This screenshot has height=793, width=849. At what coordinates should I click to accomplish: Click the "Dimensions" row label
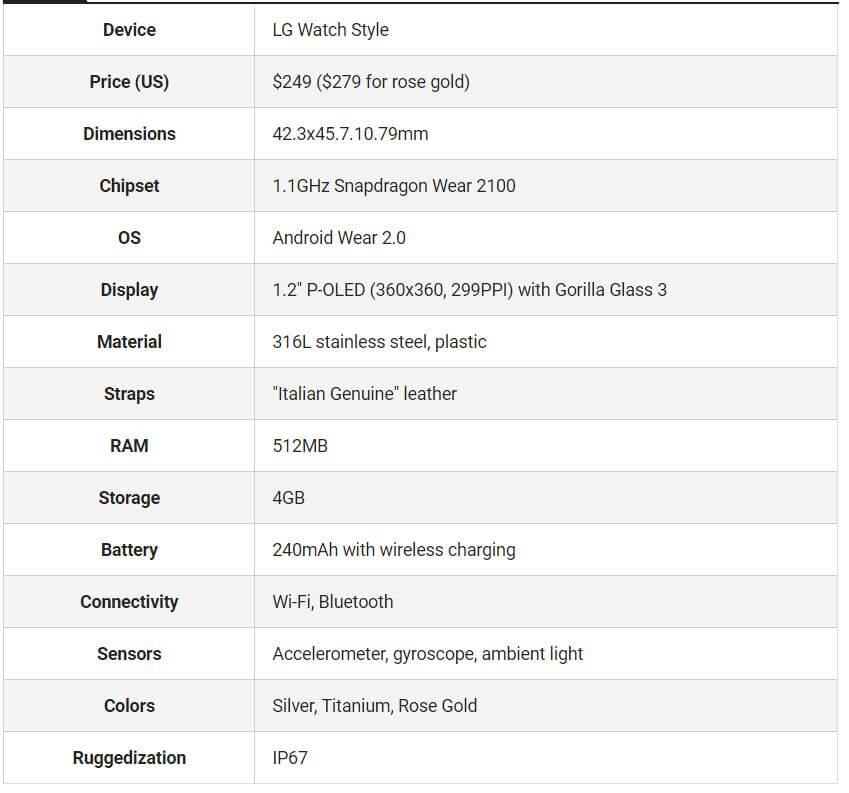pyautogui.click(x=129, y=134)
